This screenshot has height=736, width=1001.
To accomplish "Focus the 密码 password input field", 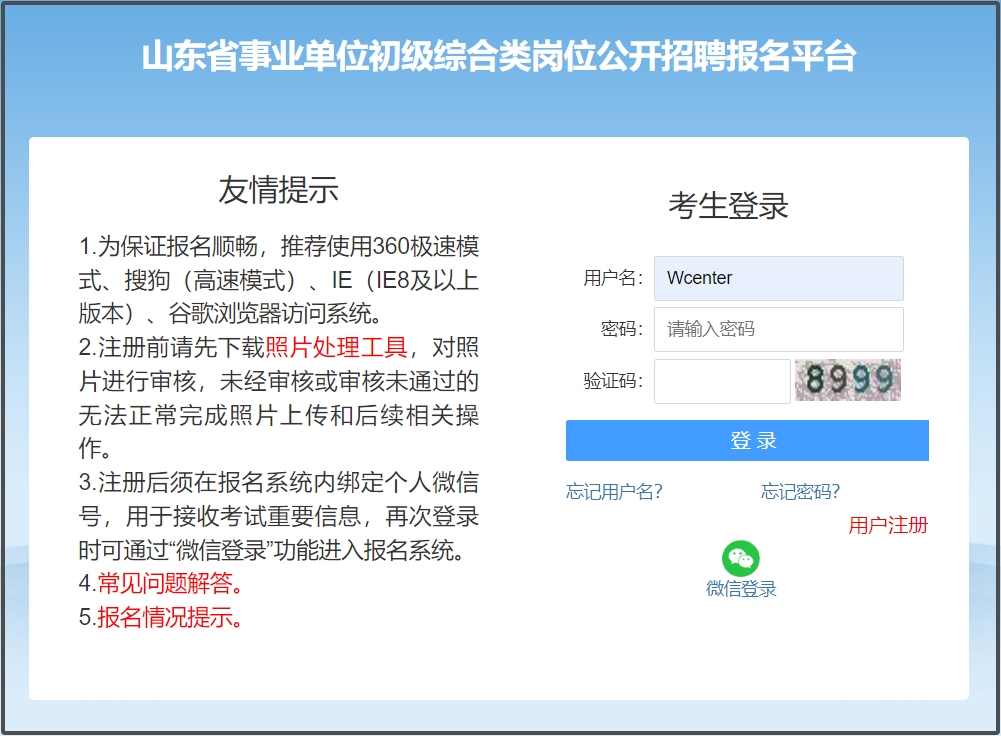I will click(778, 329).
